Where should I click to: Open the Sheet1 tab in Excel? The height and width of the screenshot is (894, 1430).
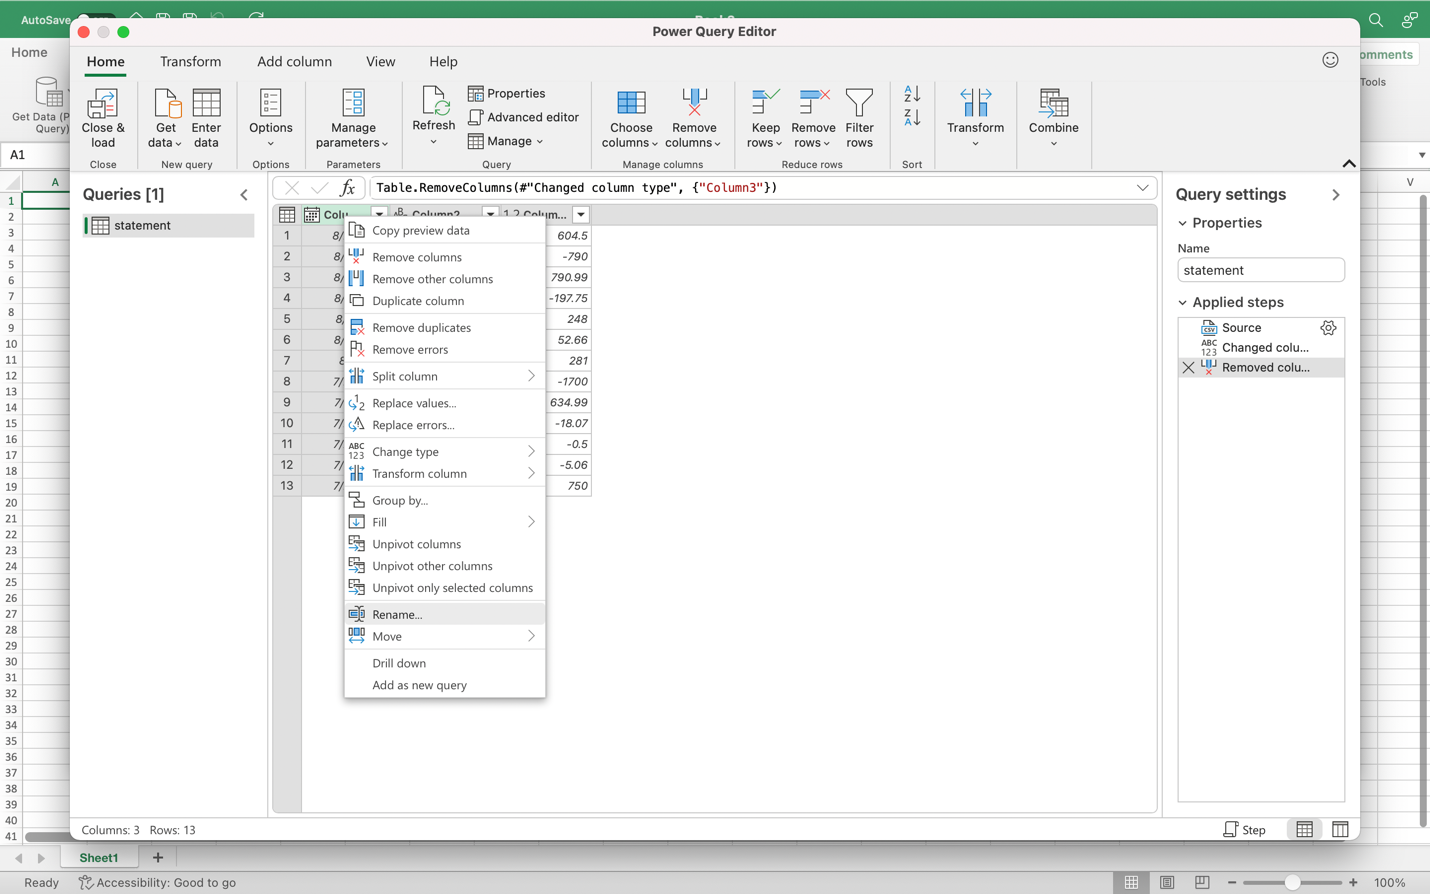pyautogui.click(x=99, y=858)
